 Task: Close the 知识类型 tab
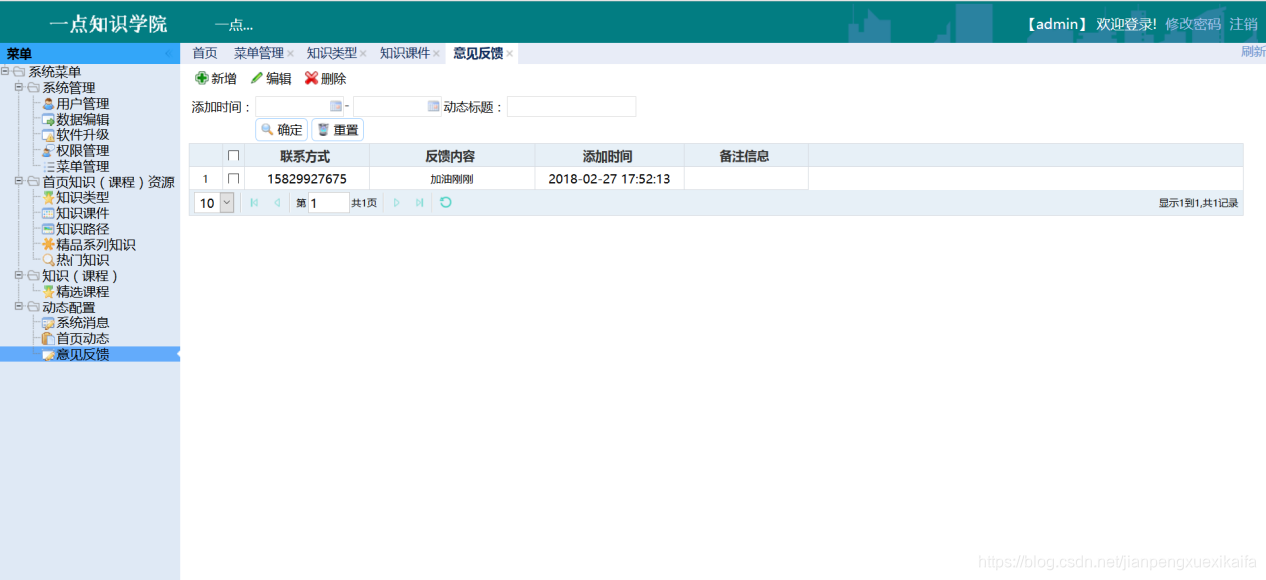(x=363, y=54)
